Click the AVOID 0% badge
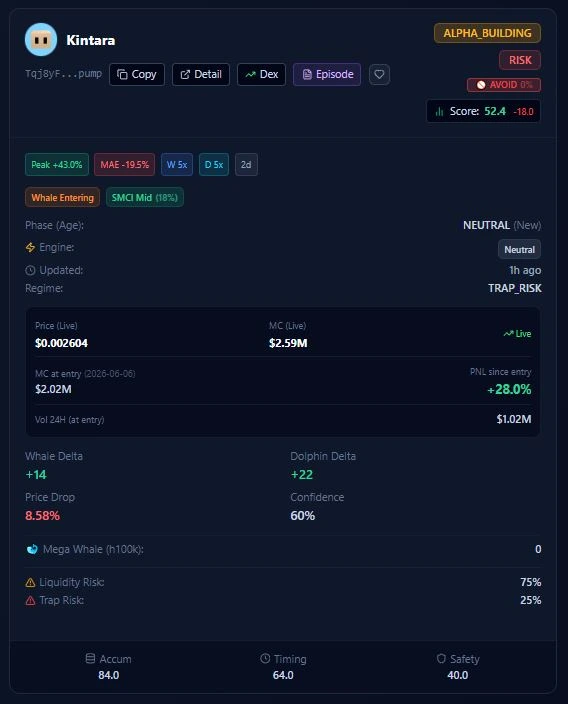 [x=504, y=85]
